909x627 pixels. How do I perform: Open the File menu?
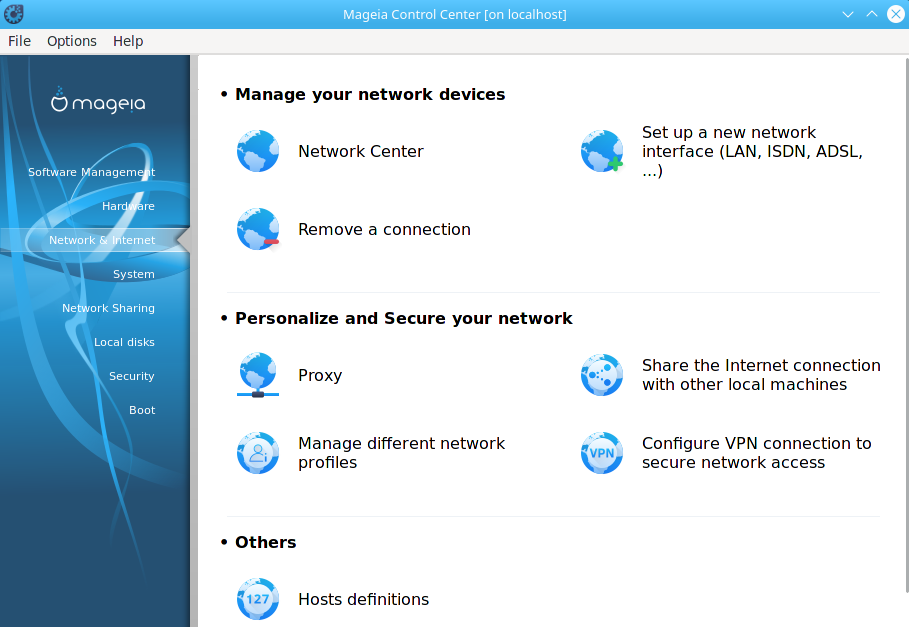(19, 41)
